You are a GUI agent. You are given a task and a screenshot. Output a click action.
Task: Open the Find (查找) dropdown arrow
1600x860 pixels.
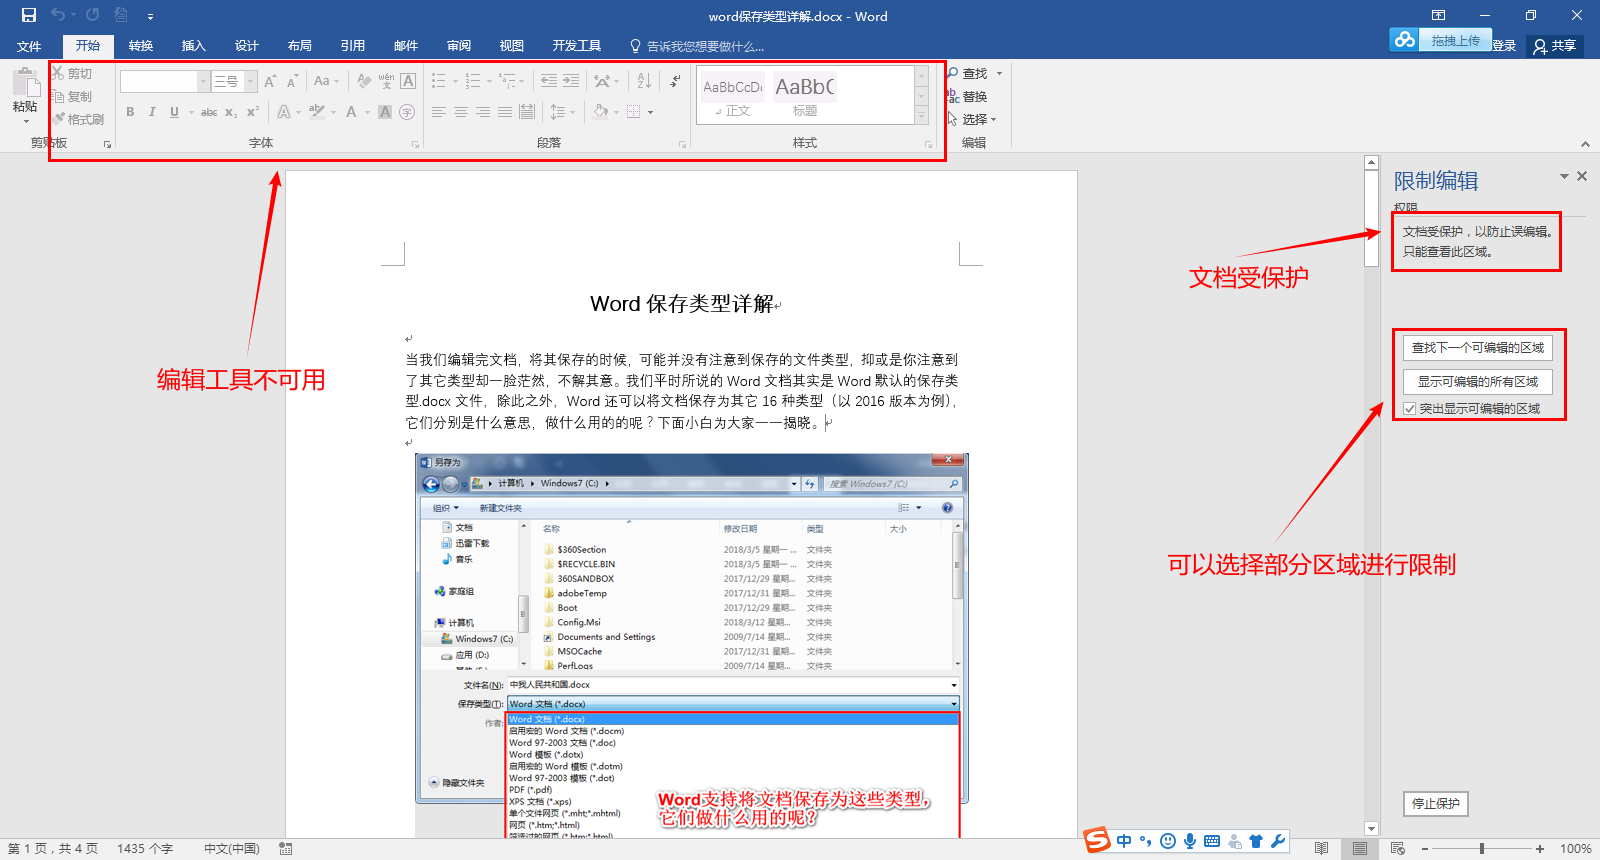tap(999, 74)
